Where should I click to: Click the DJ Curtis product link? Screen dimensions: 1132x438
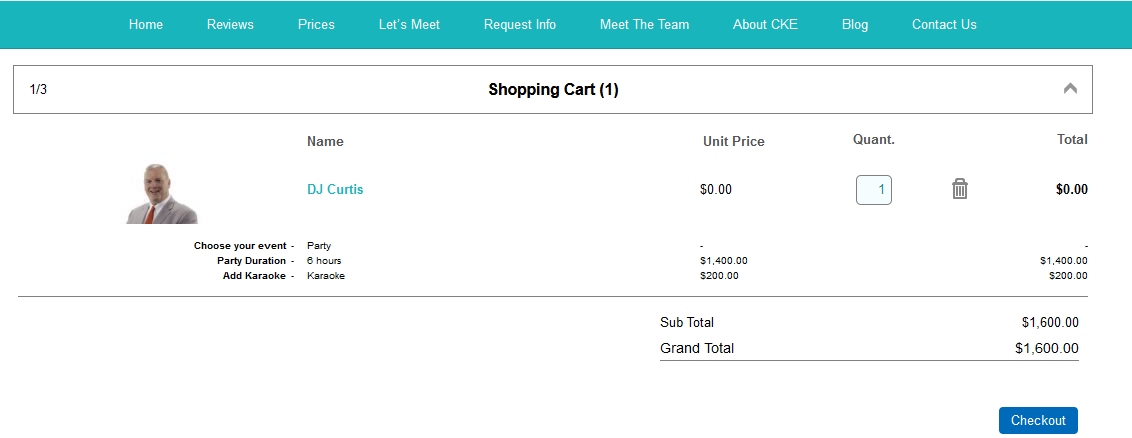pyautogui.click(x=335, y=189)
